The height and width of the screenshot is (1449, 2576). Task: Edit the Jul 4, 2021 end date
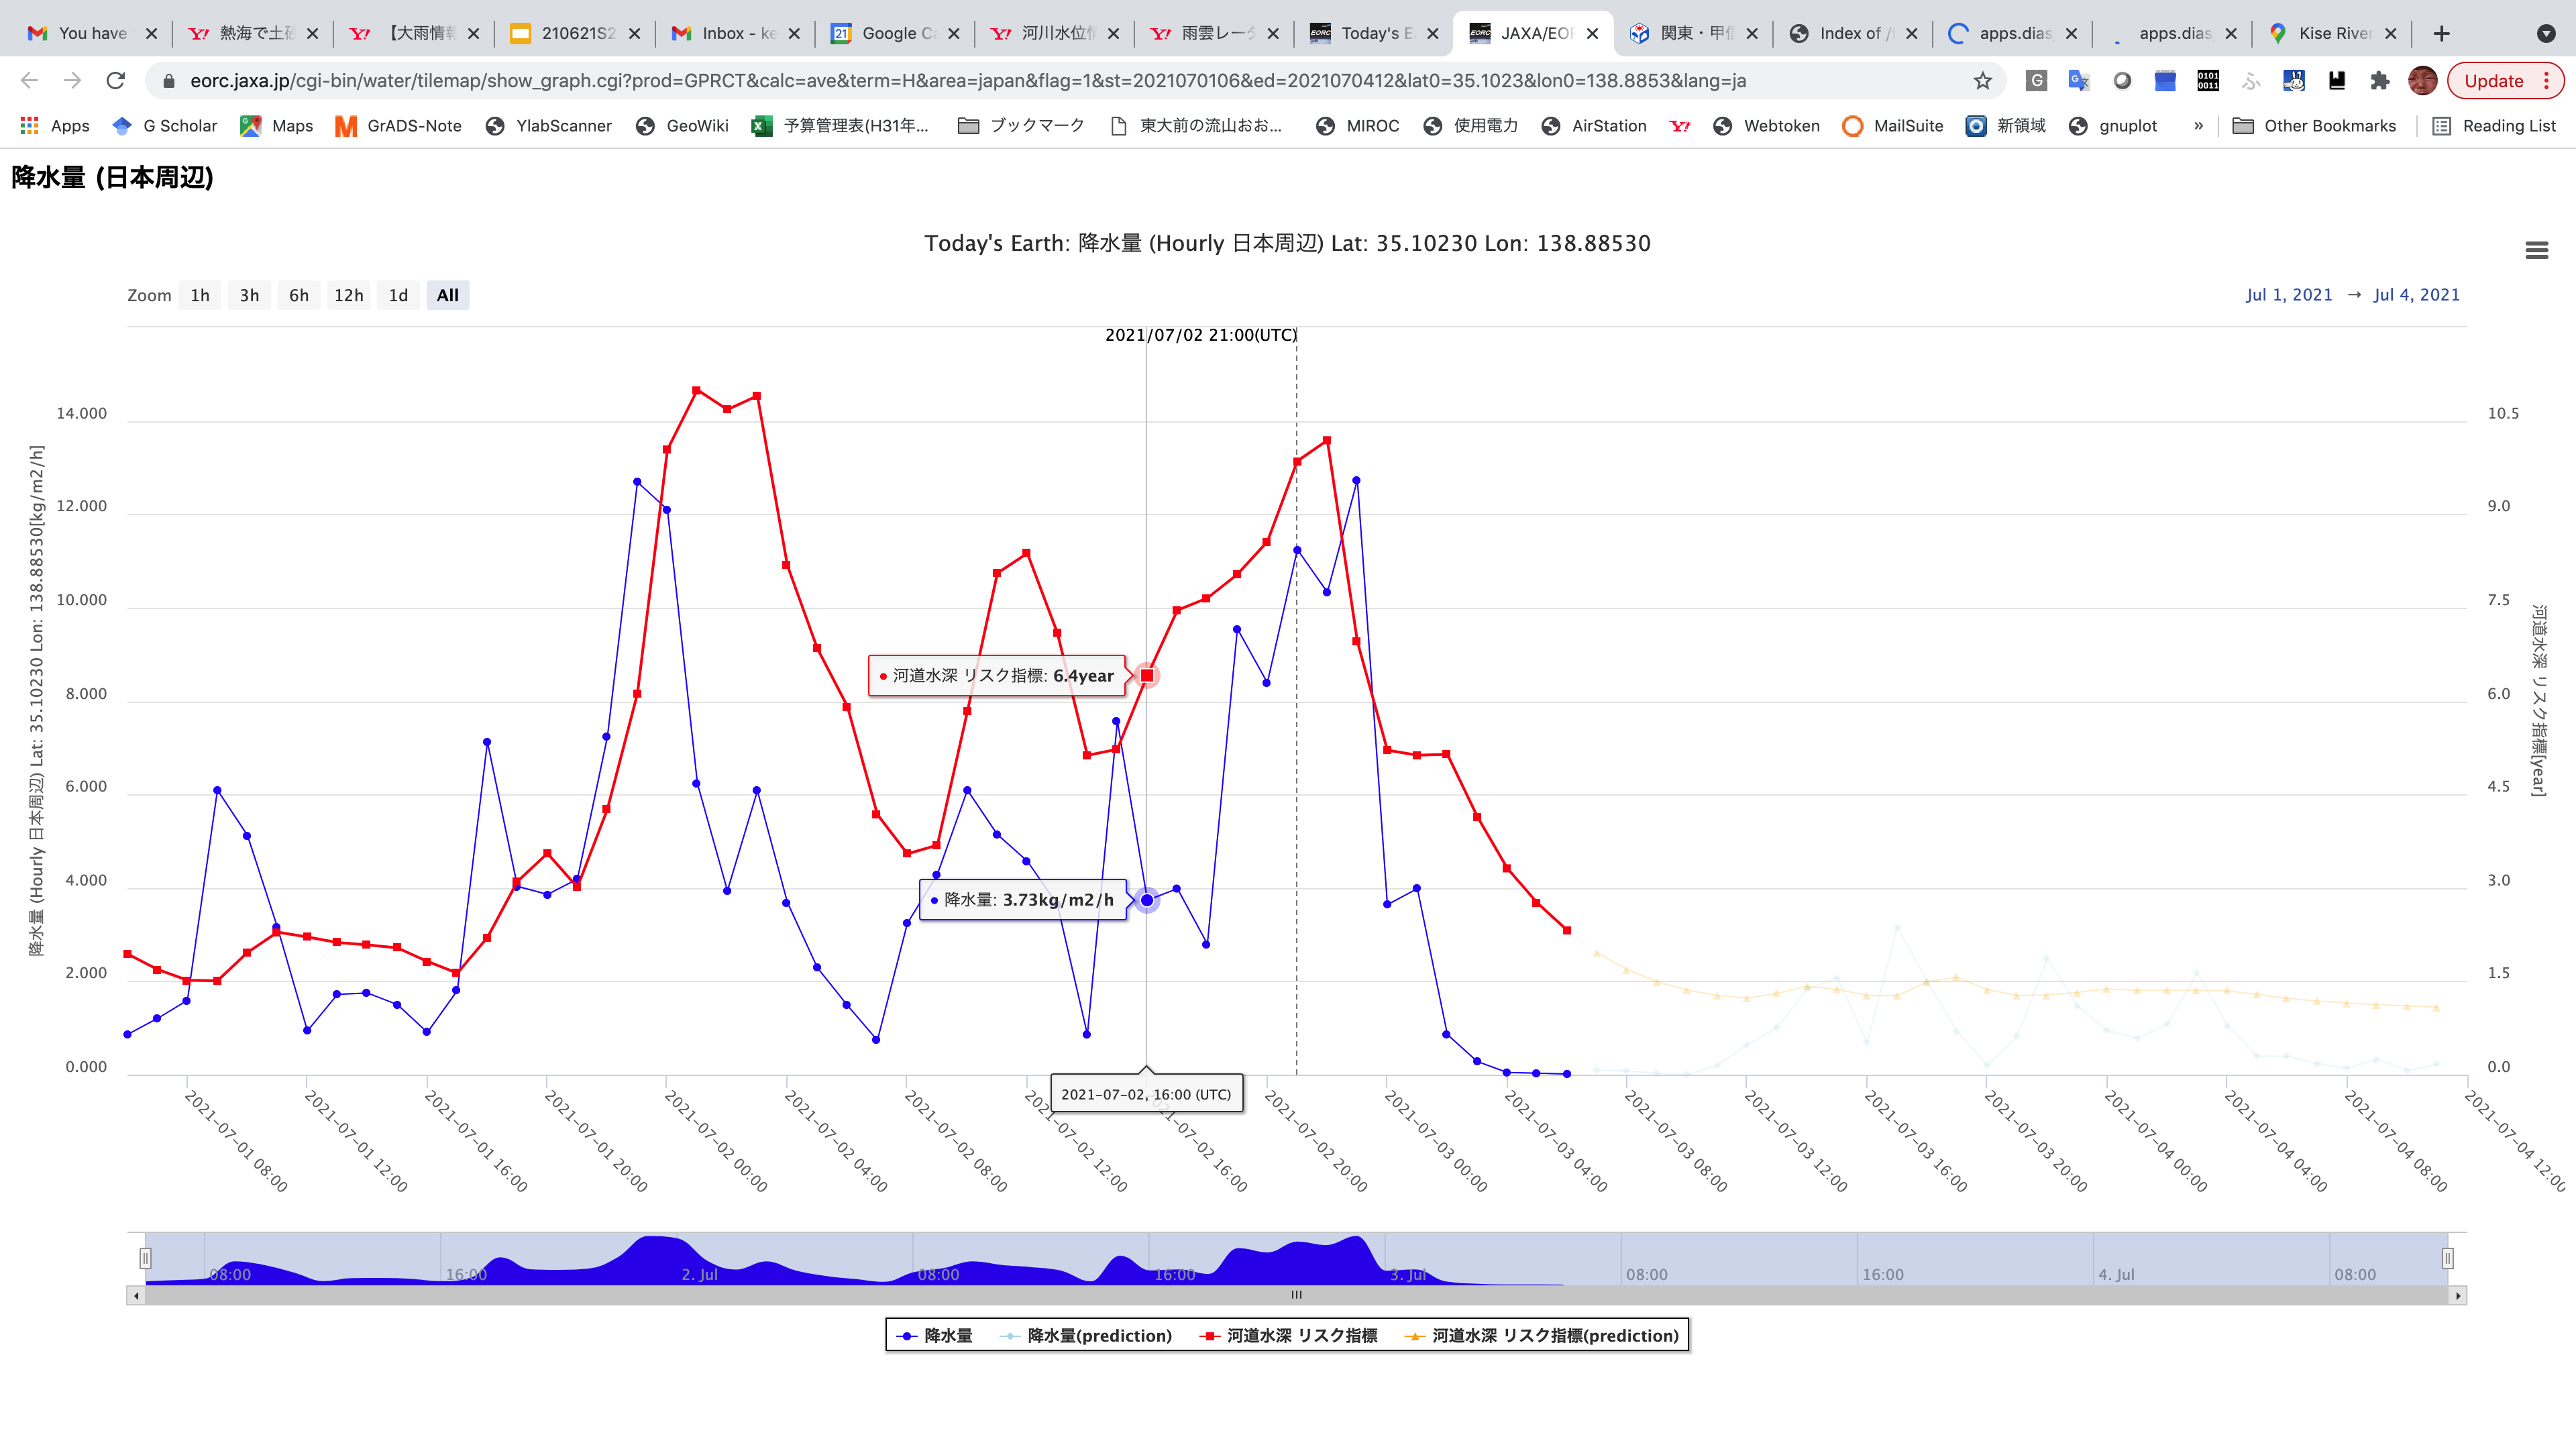click(x=2416, y=295)
